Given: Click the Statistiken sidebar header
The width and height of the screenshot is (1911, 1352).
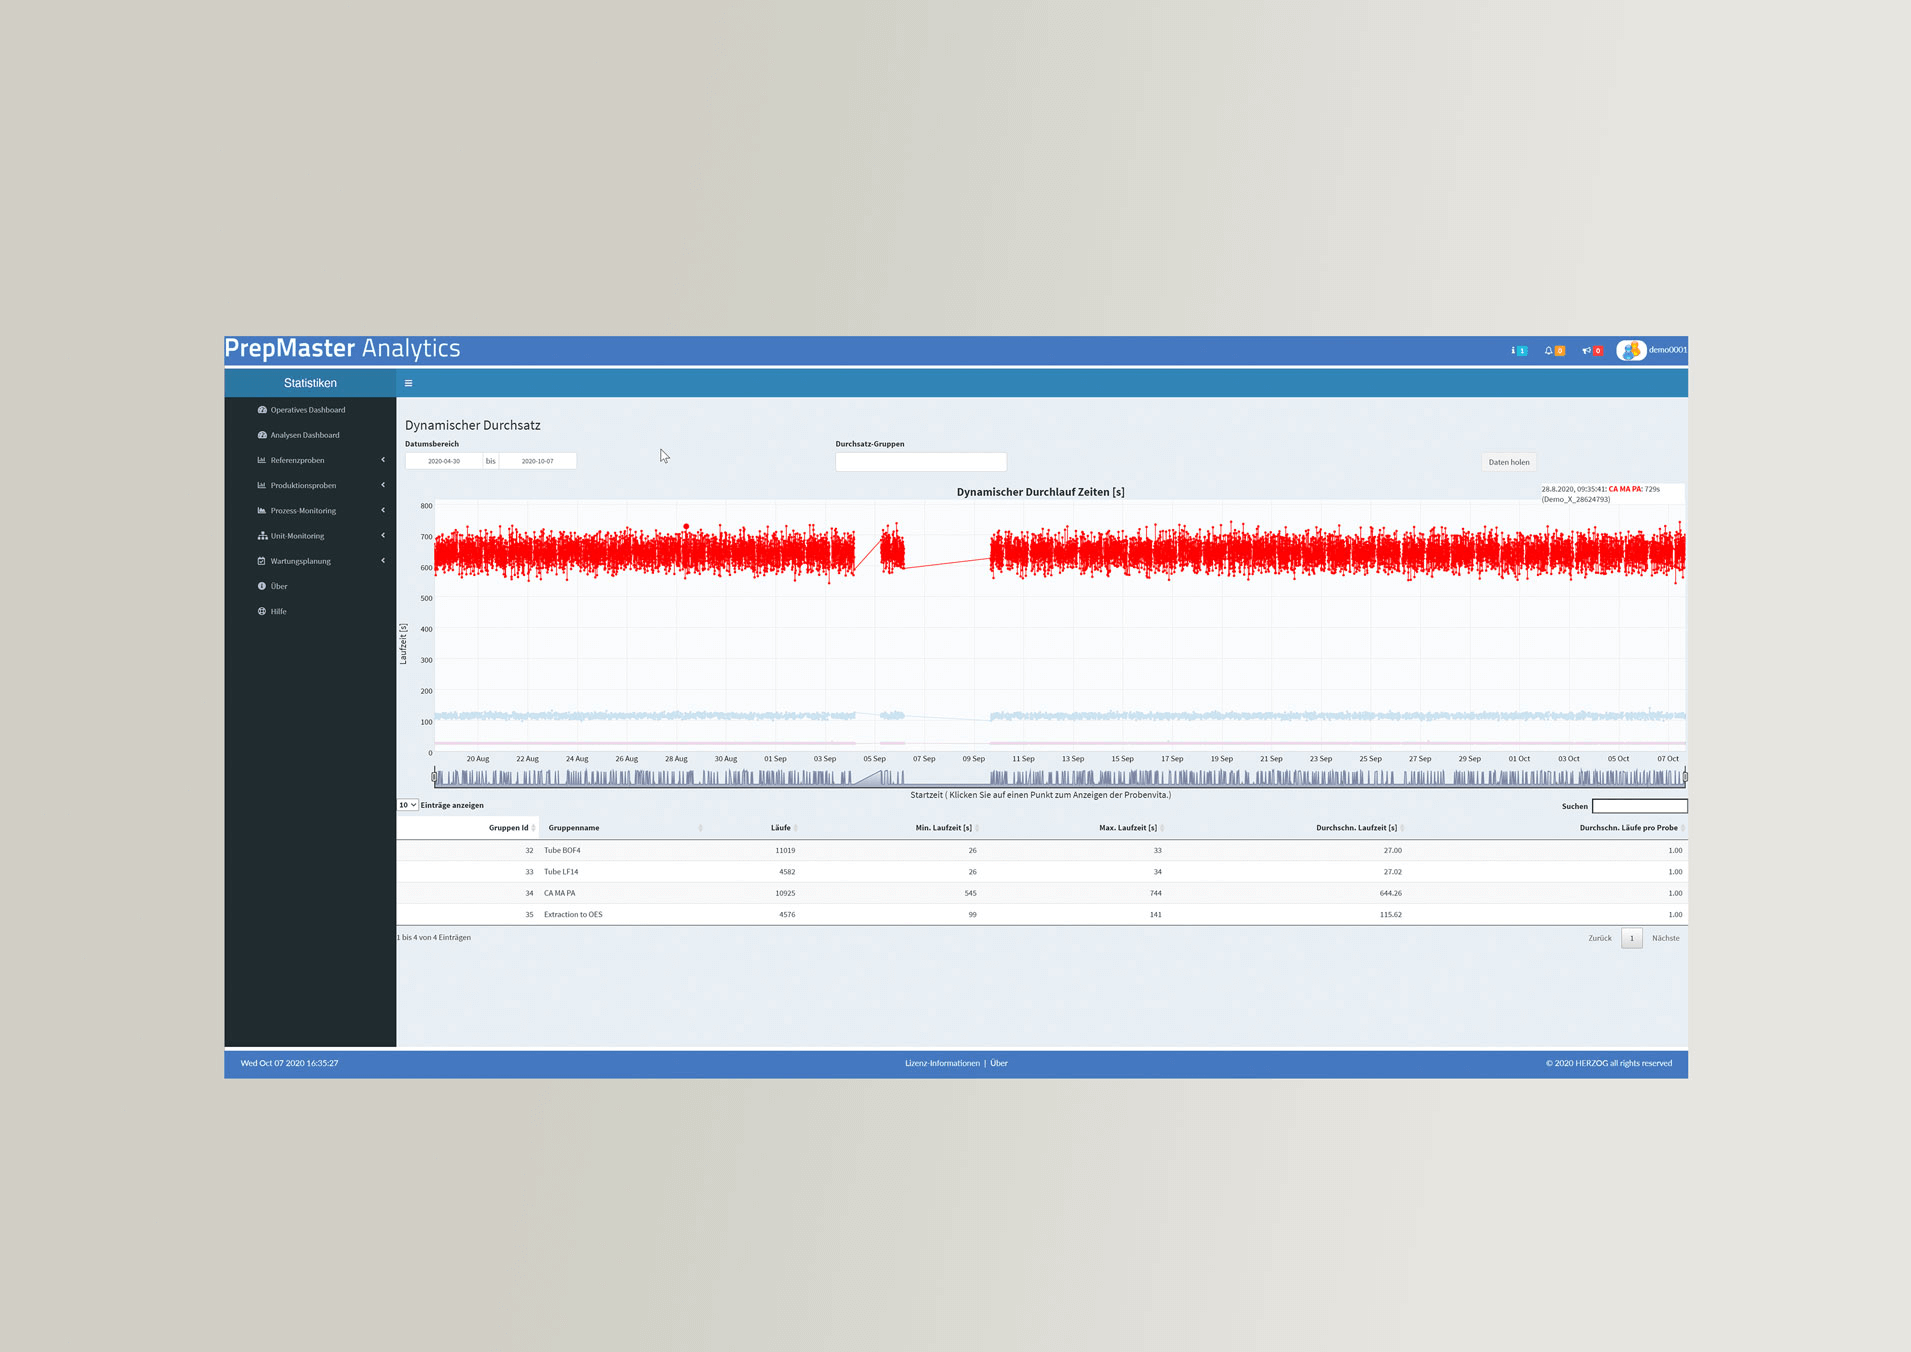Looking at the screenshot, I should point(310,383).
